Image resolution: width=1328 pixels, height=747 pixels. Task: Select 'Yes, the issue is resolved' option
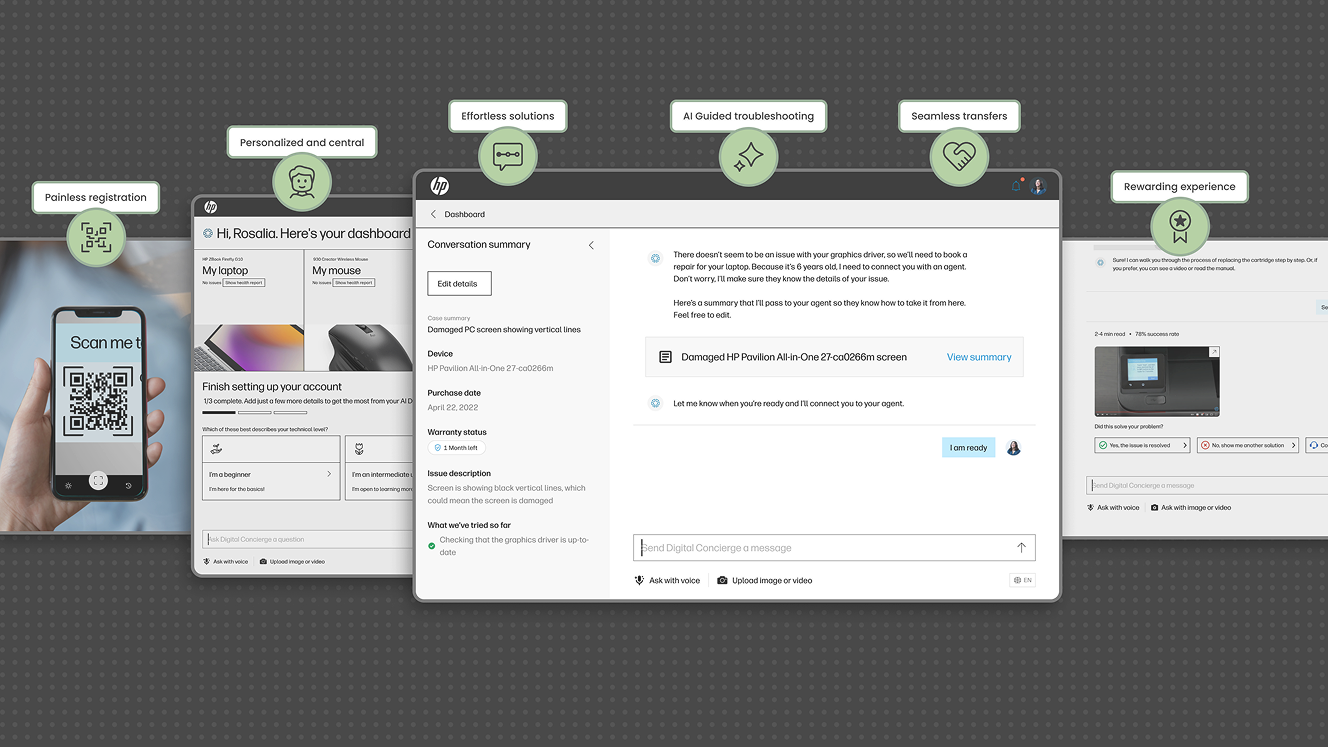pyautogui.click(x=1142, y=445)
